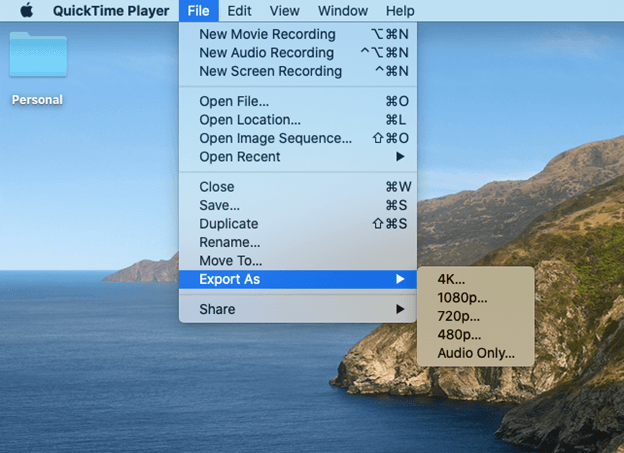Select Open File… menu item

(298, 101)
